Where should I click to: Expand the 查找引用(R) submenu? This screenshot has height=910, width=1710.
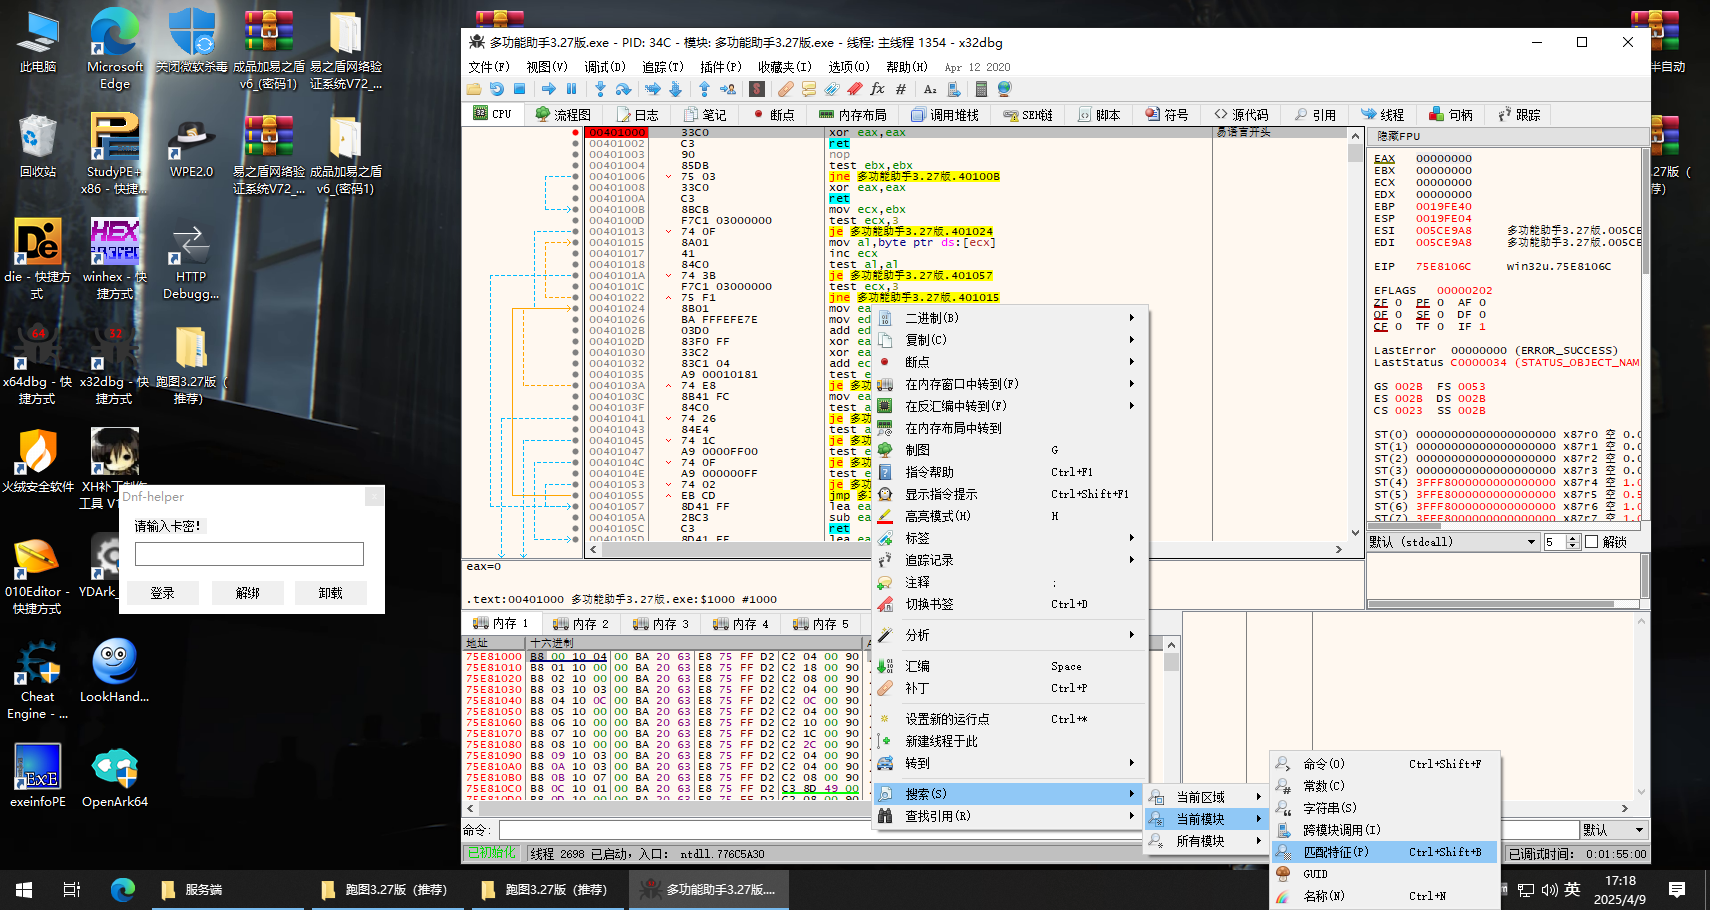(1010, 816)
